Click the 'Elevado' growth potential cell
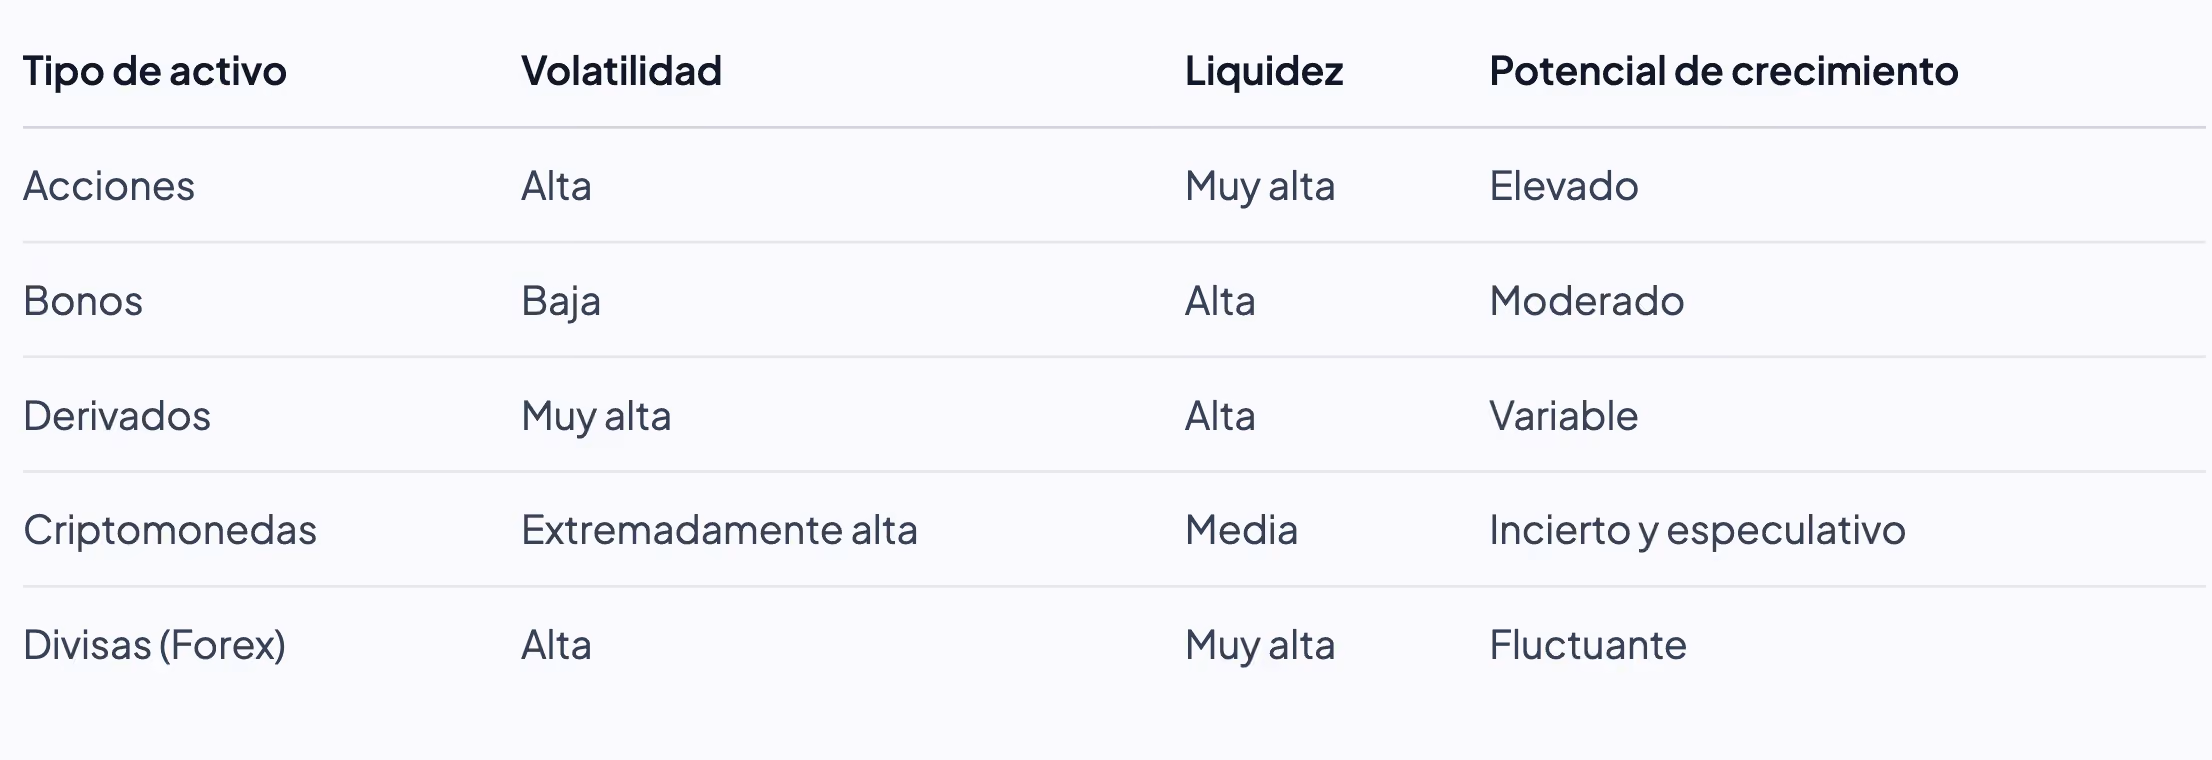Screen dimensions: 2212x760 (1564, 186)
